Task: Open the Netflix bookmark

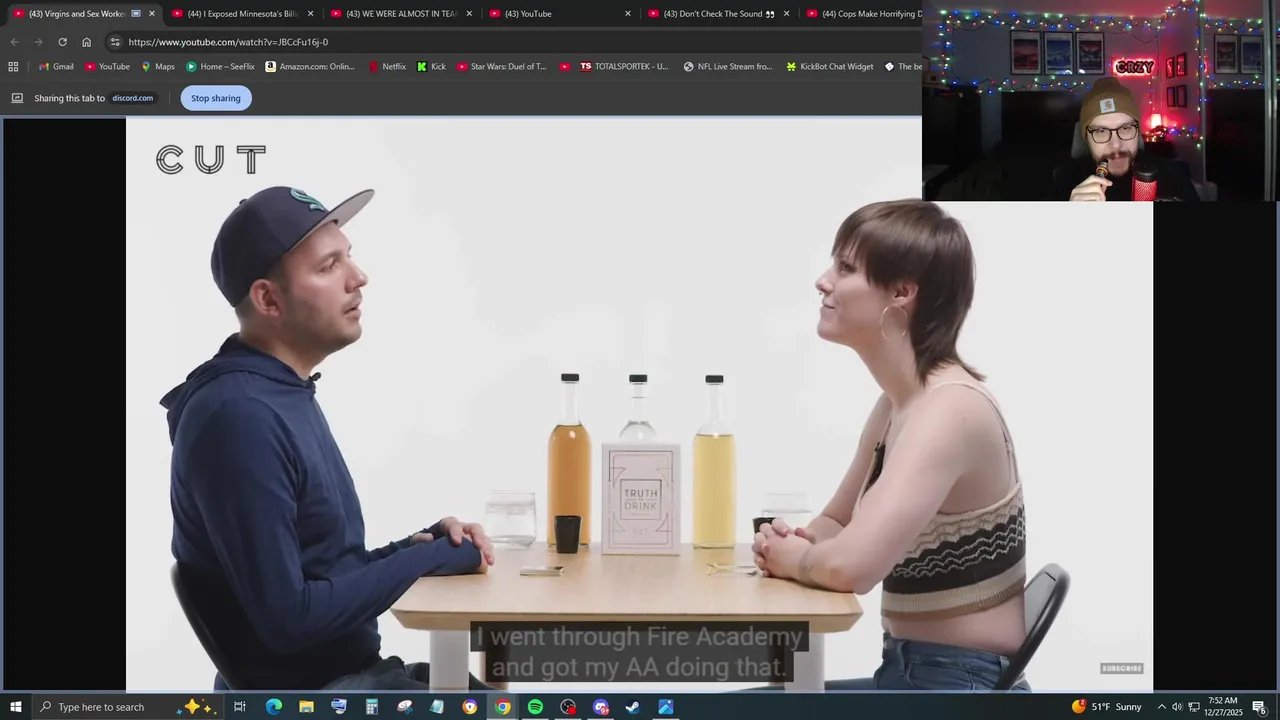Action: click(387, 67)
